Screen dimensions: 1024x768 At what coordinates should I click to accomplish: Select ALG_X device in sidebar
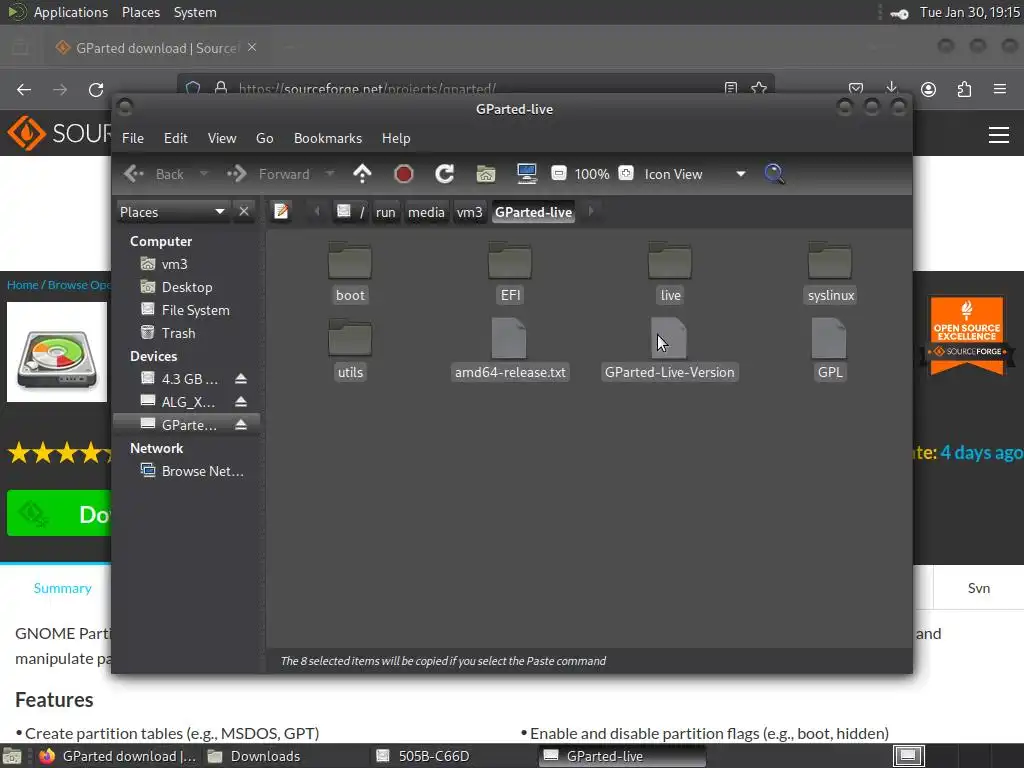(x=188, y=402)
